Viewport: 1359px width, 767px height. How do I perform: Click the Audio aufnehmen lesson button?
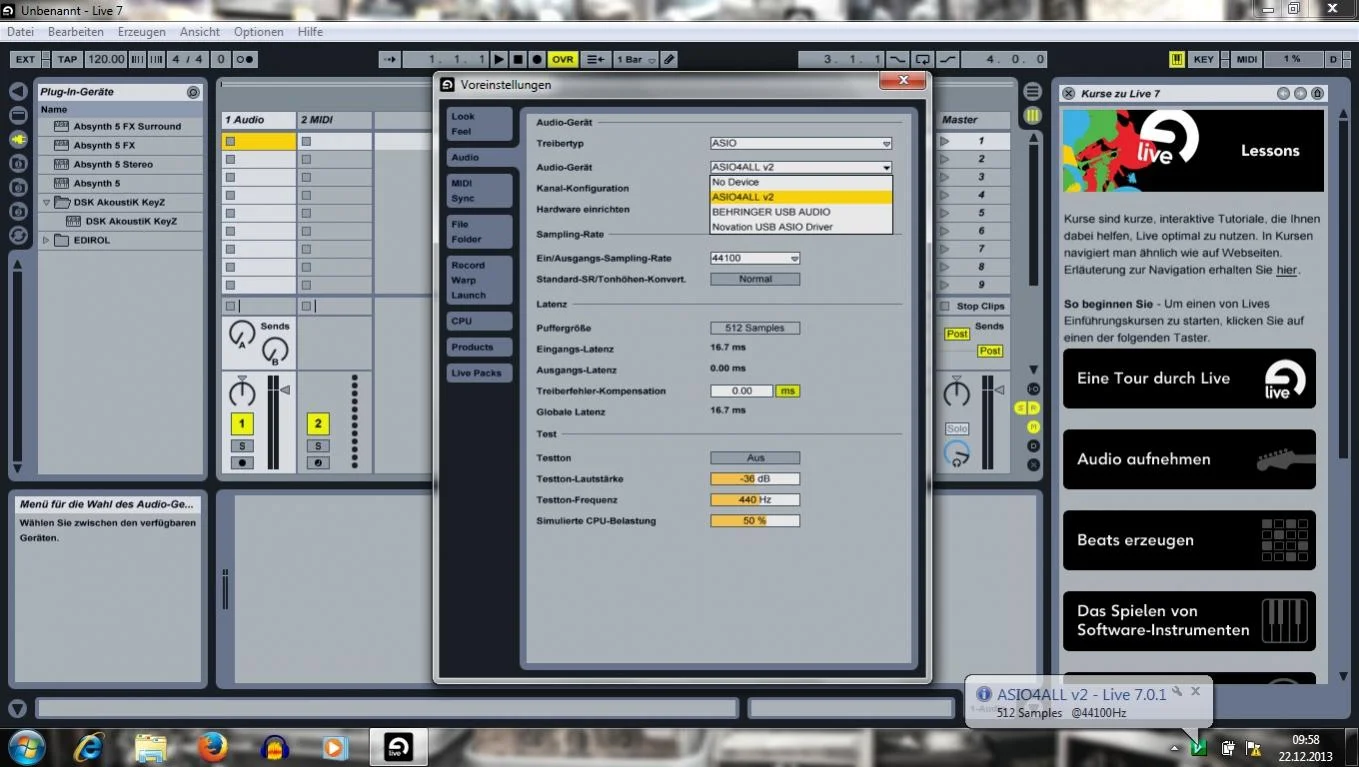click(x=1188, y=460)
